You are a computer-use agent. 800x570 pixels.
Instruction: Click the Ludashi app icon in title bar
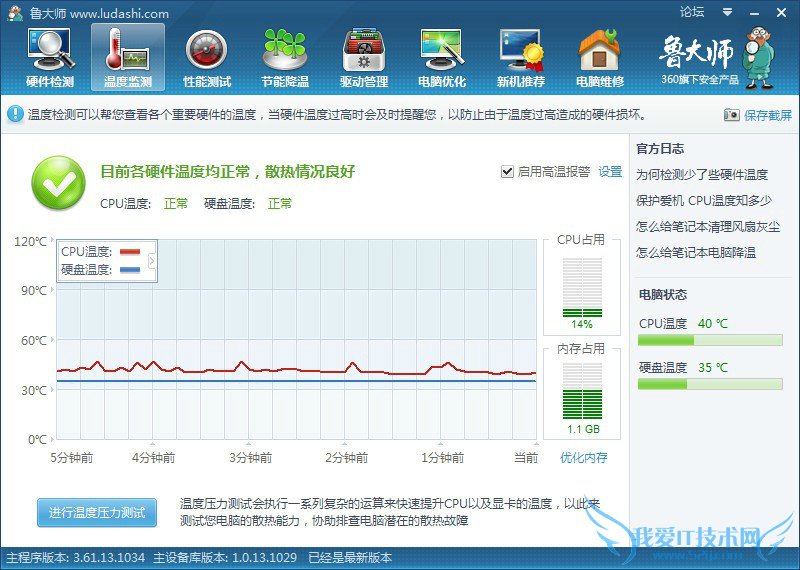click(15, 13)
